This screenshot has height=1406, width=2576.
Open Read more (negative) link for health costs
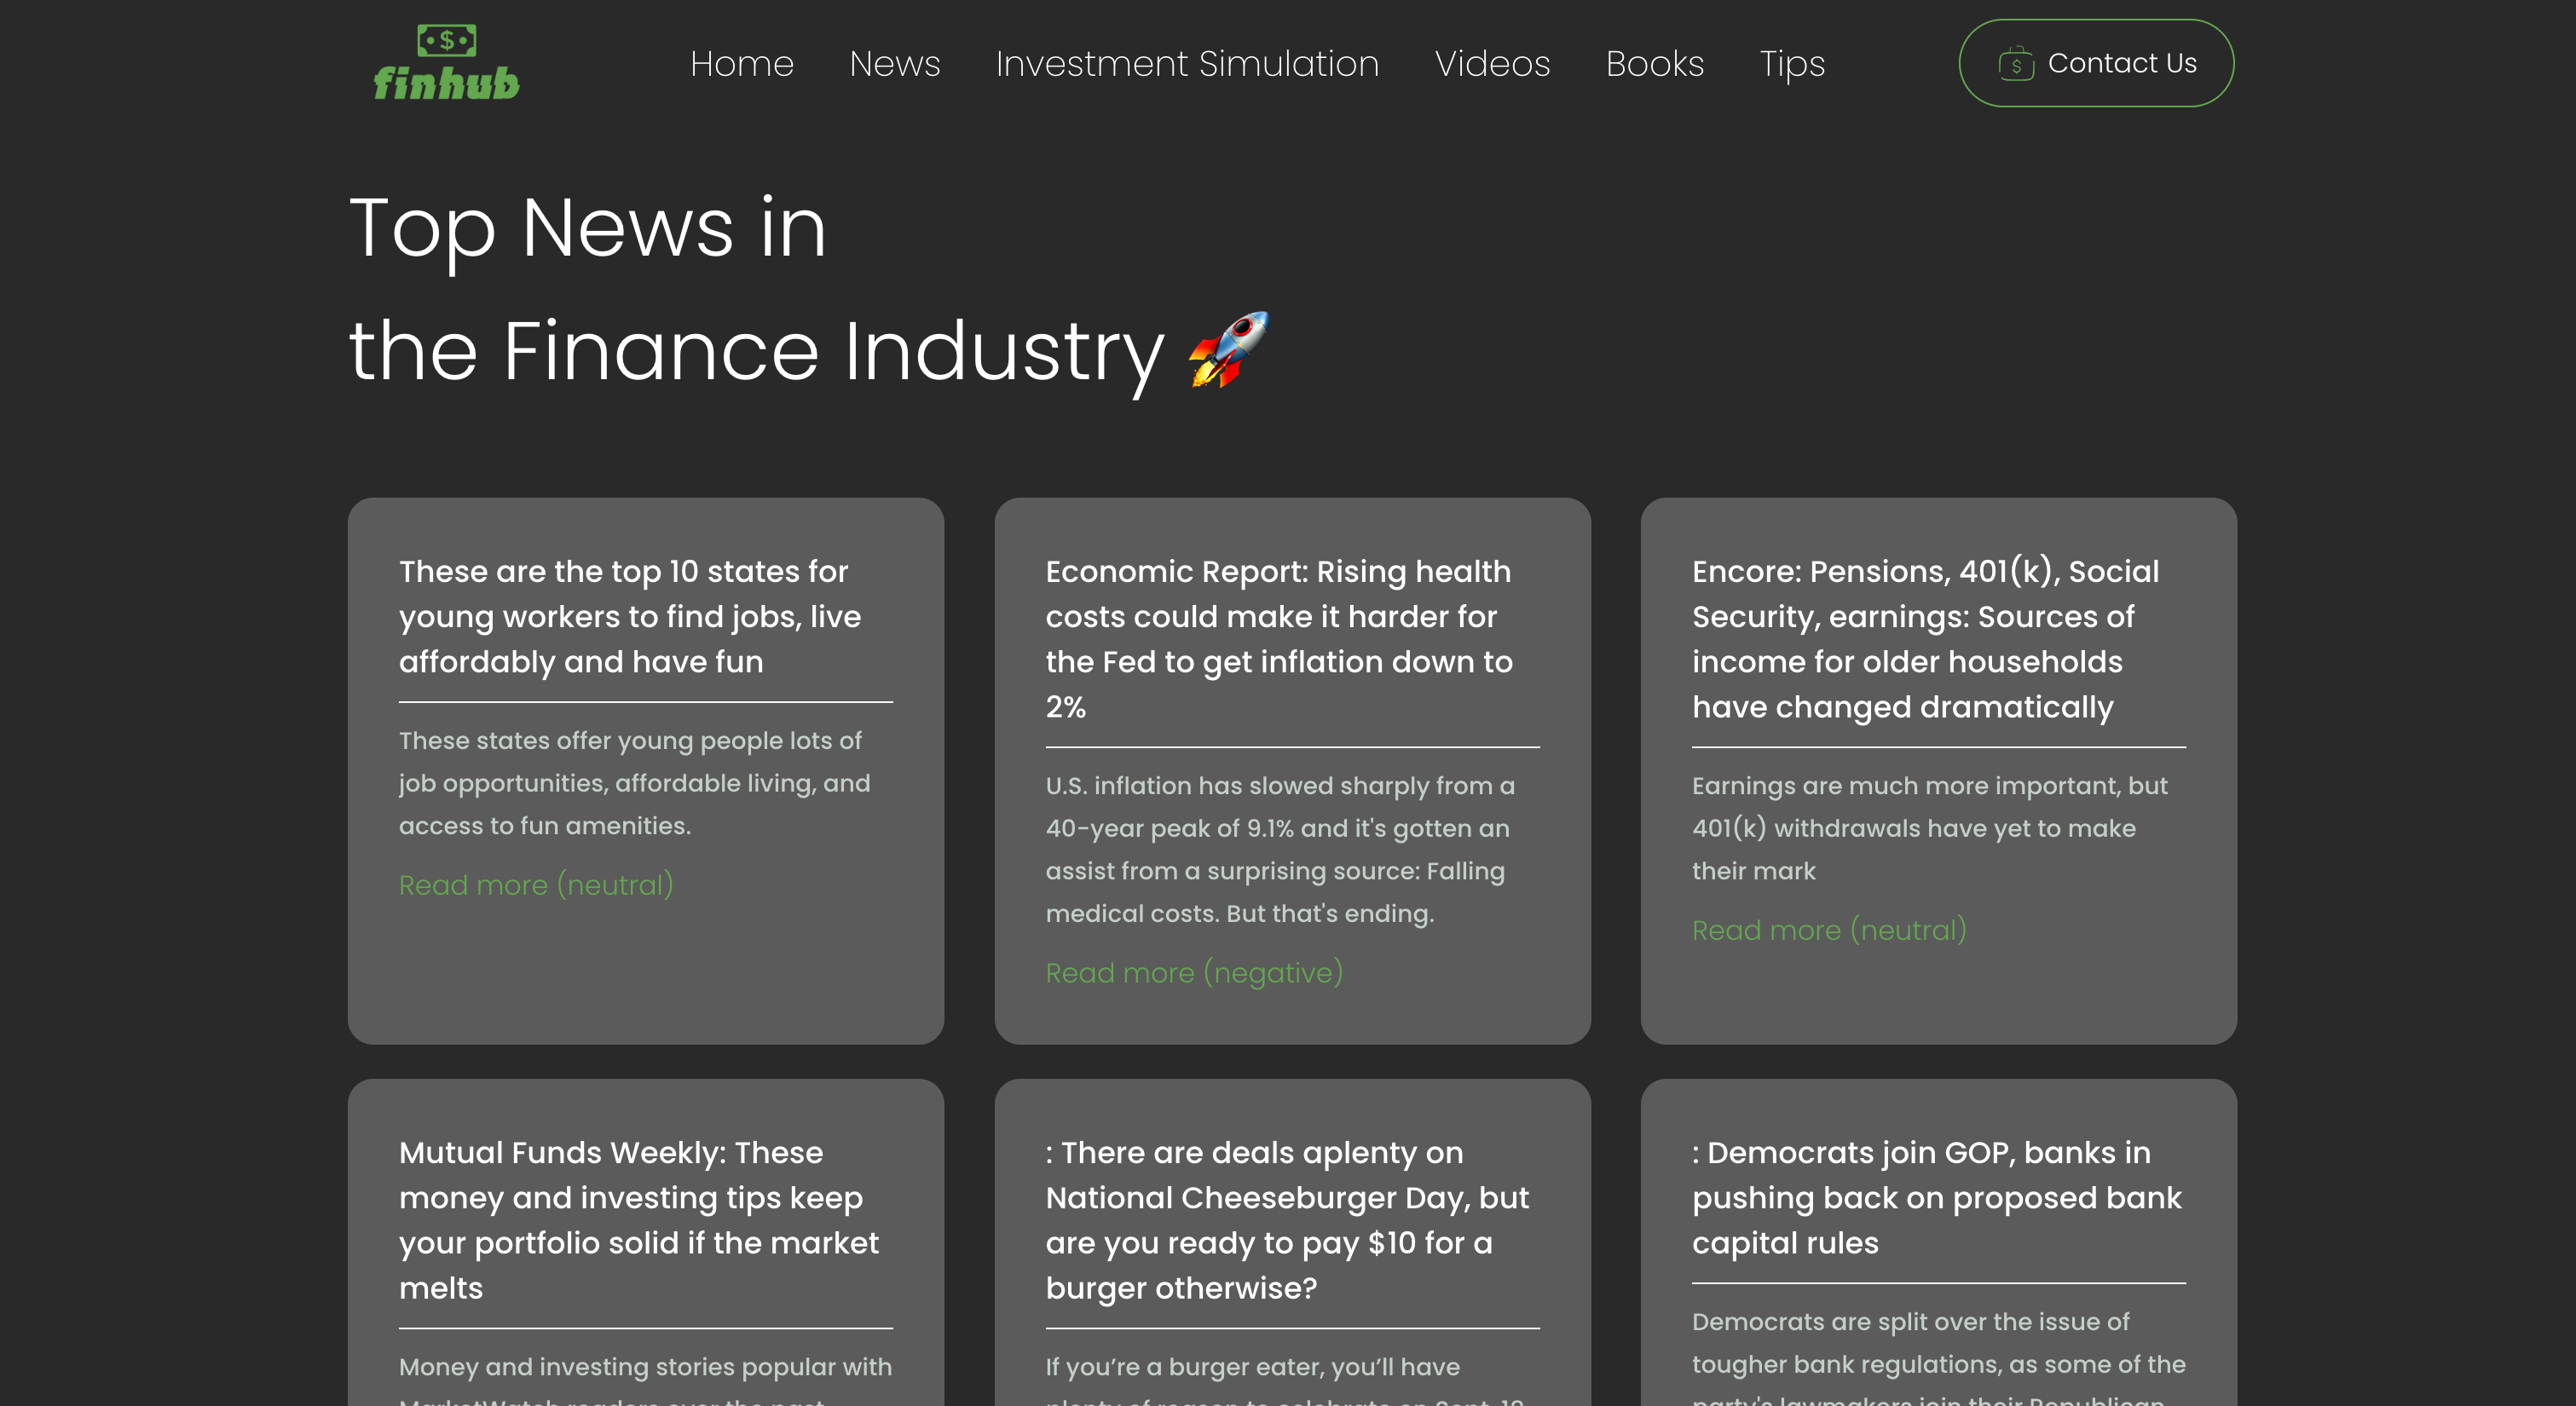(1194, 972)
